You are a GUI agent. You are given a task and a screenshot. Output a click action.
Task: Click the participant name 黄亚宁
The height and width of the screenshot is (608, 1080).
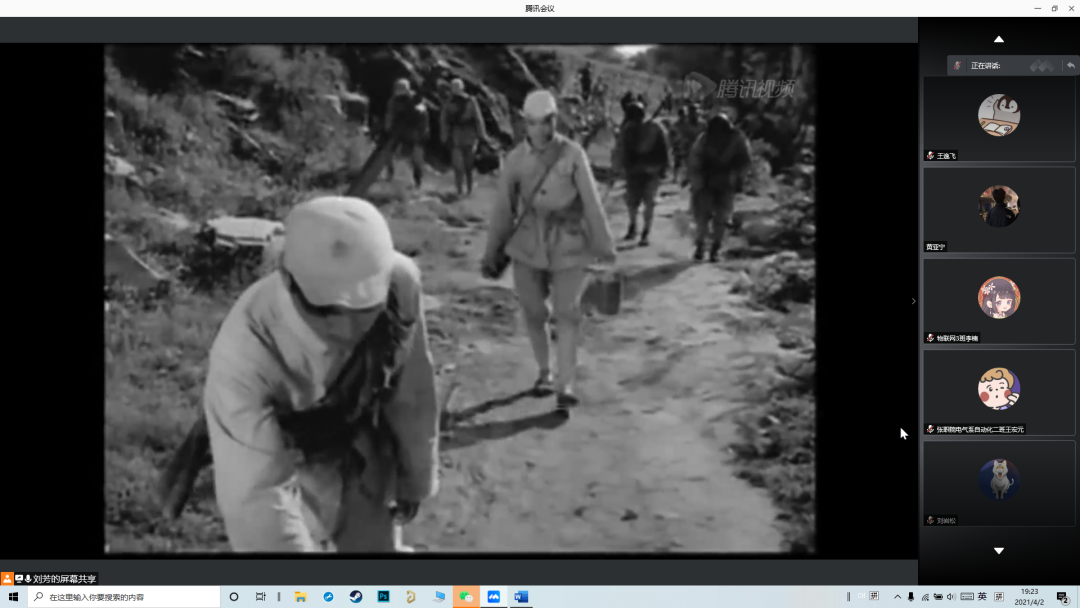point(935,247)
